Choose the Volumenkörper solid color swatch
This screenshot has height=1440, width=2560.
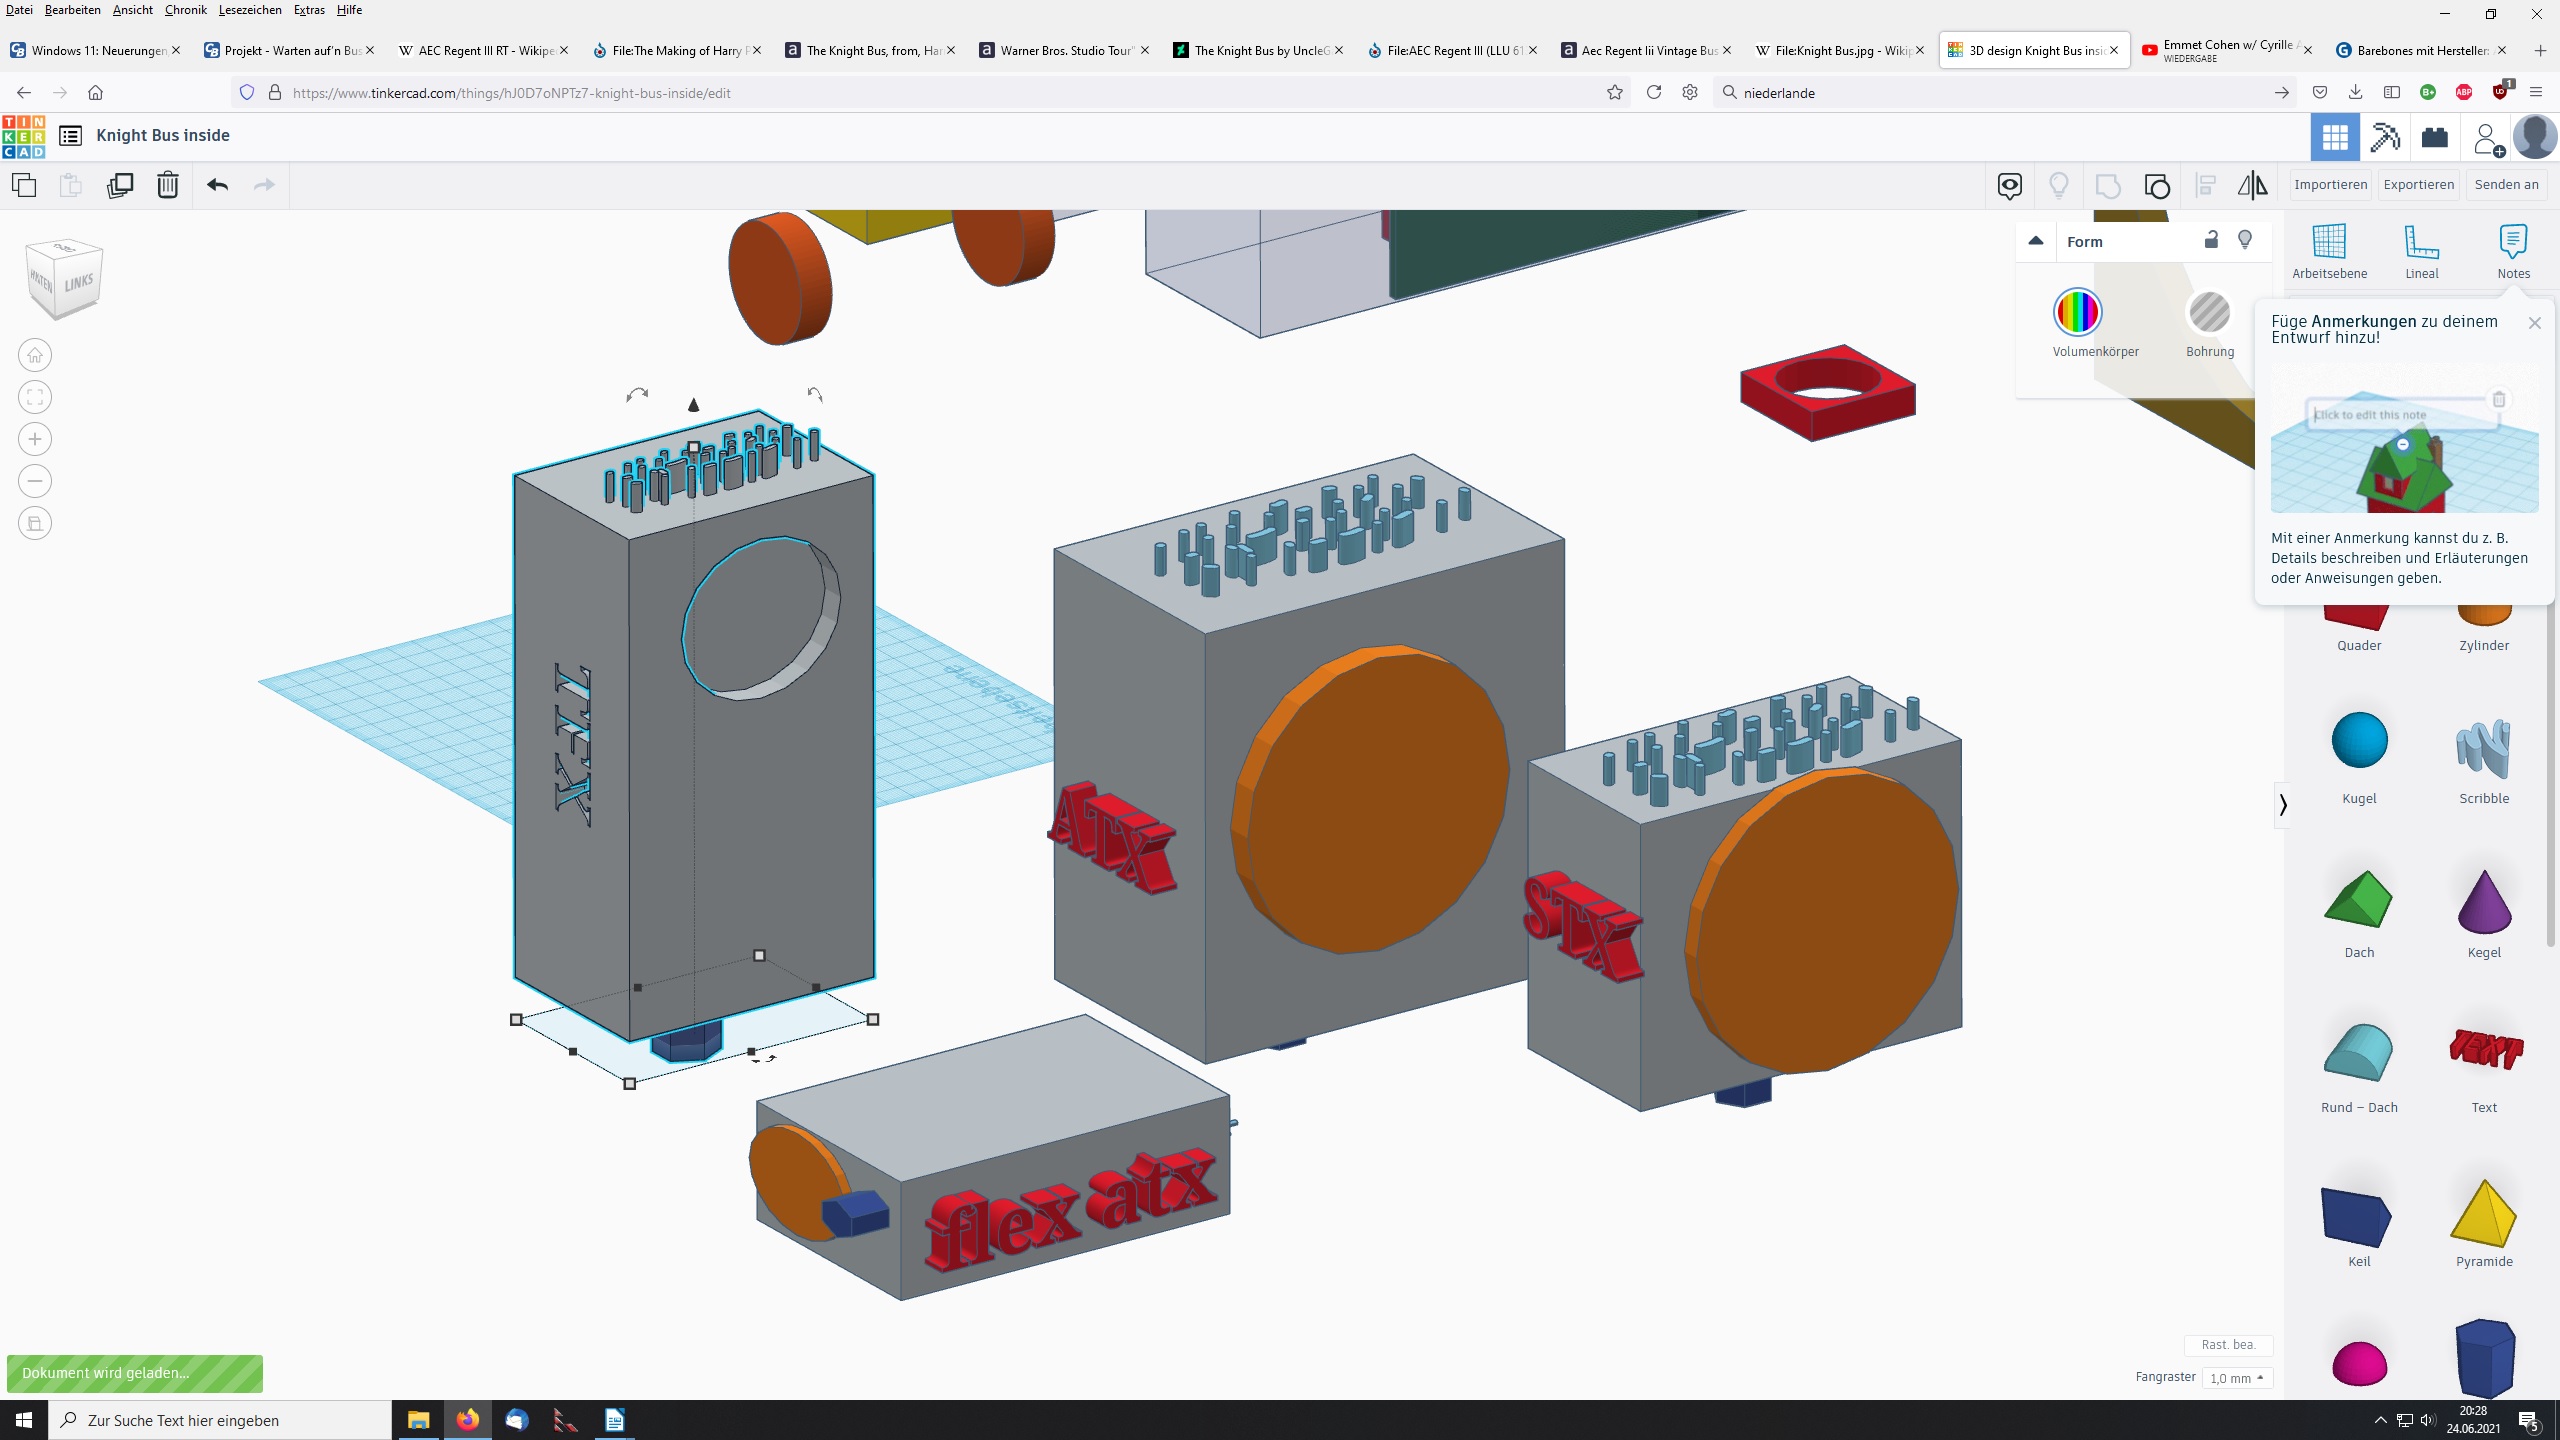2077,312
